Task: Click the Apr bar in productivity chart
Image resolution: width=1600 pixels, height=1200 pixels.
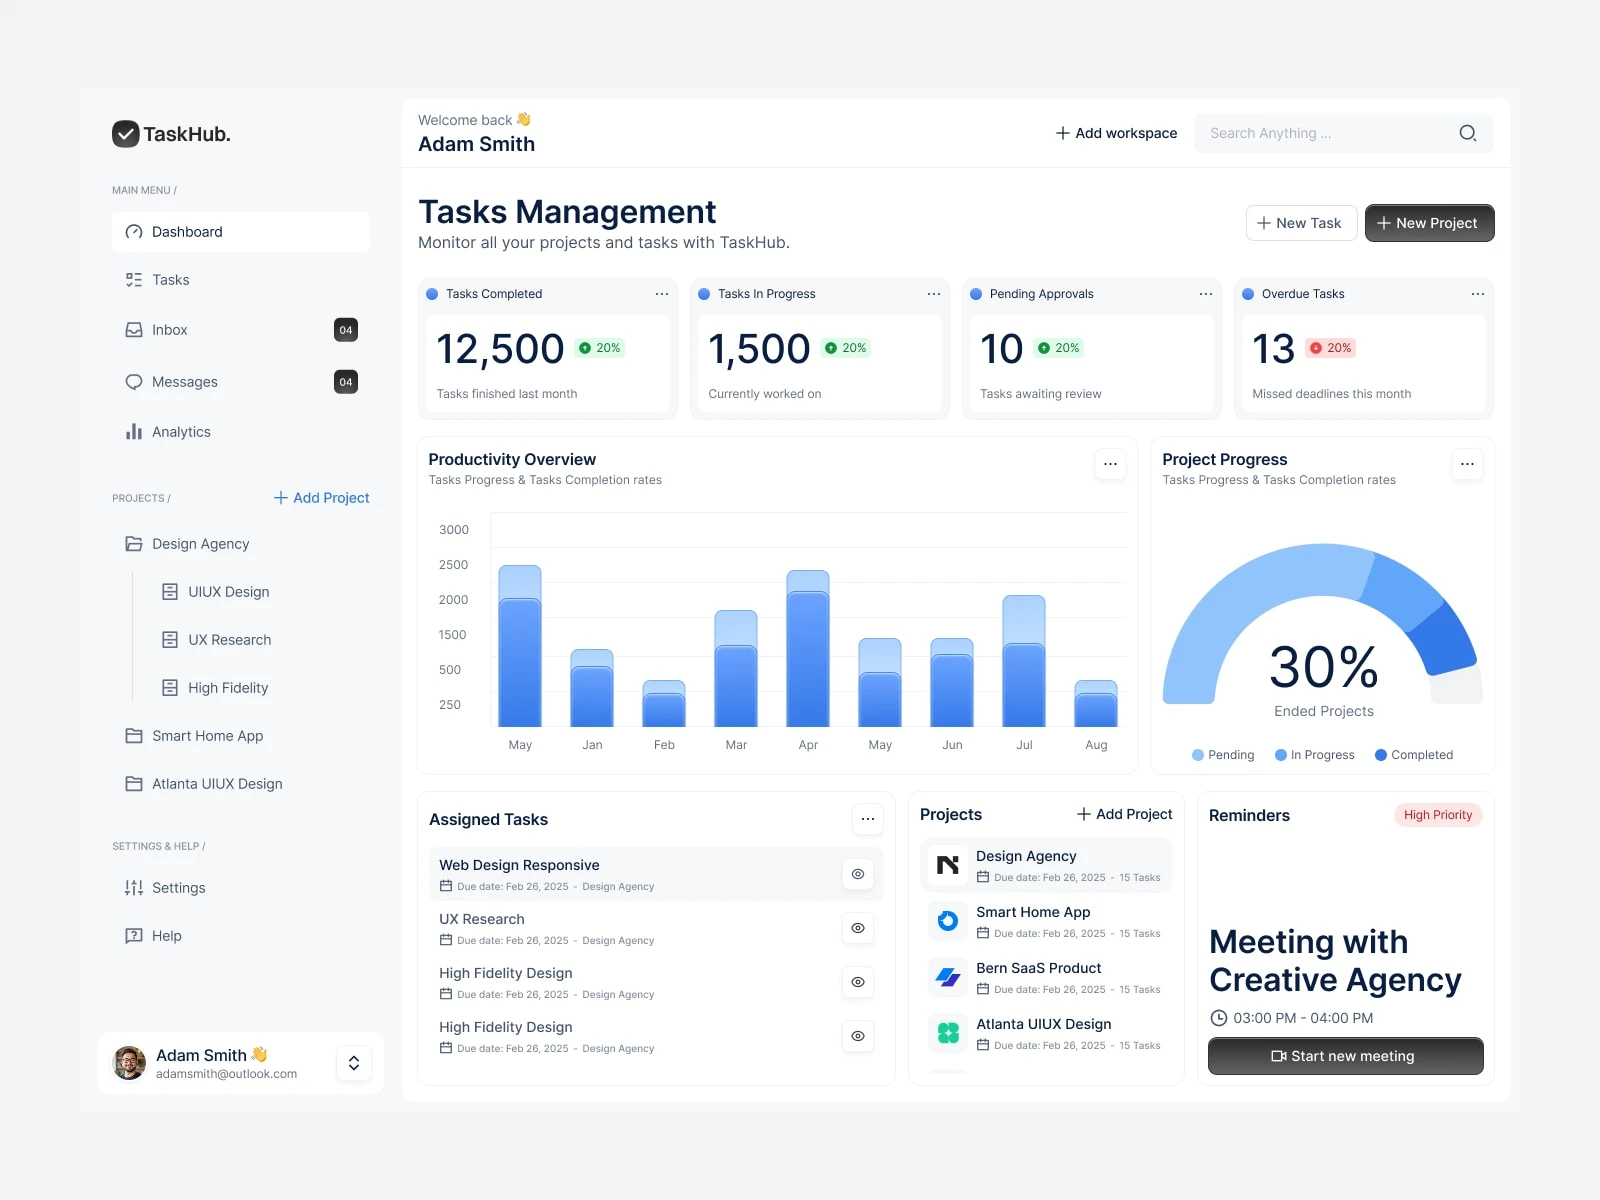Action: pos(808,648)
